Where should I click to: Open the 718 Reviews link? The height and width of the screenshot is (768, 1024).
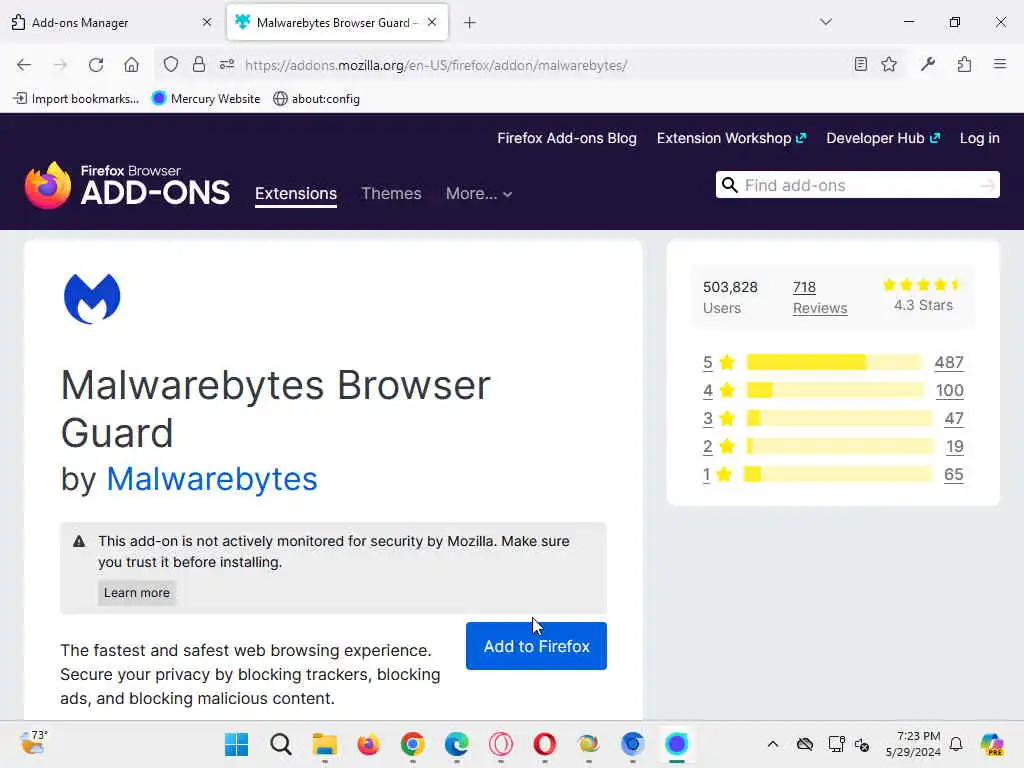pos(820,298)
